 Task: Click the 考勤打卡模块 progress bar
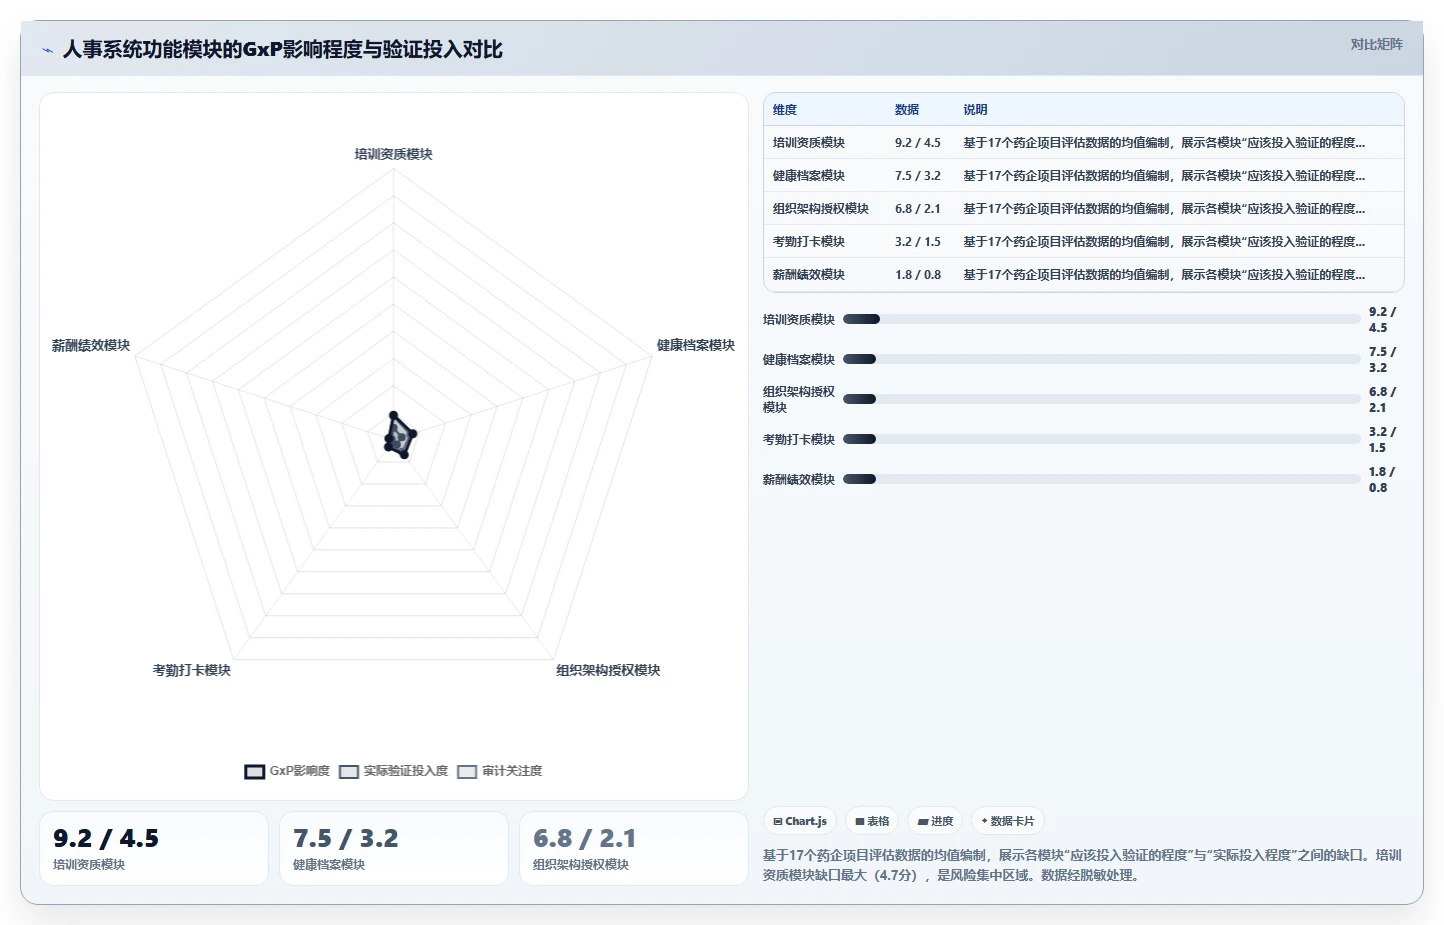1101,440
